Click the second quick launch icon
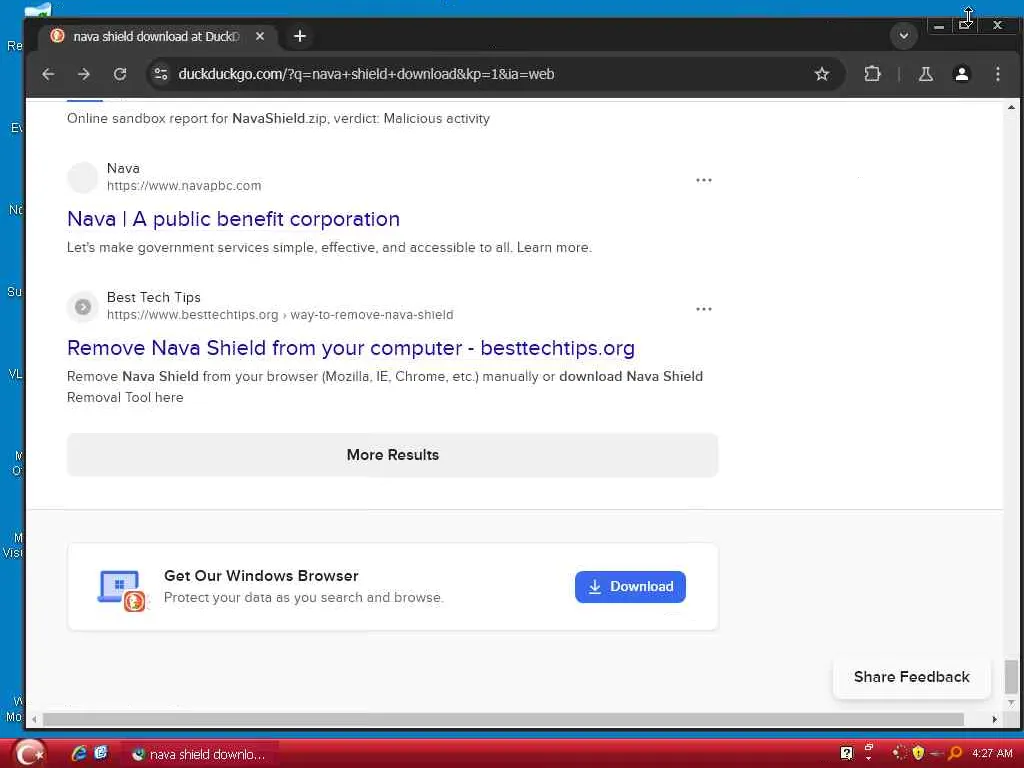The width and height of the screenshot is (1024, 768). [101, 753]
